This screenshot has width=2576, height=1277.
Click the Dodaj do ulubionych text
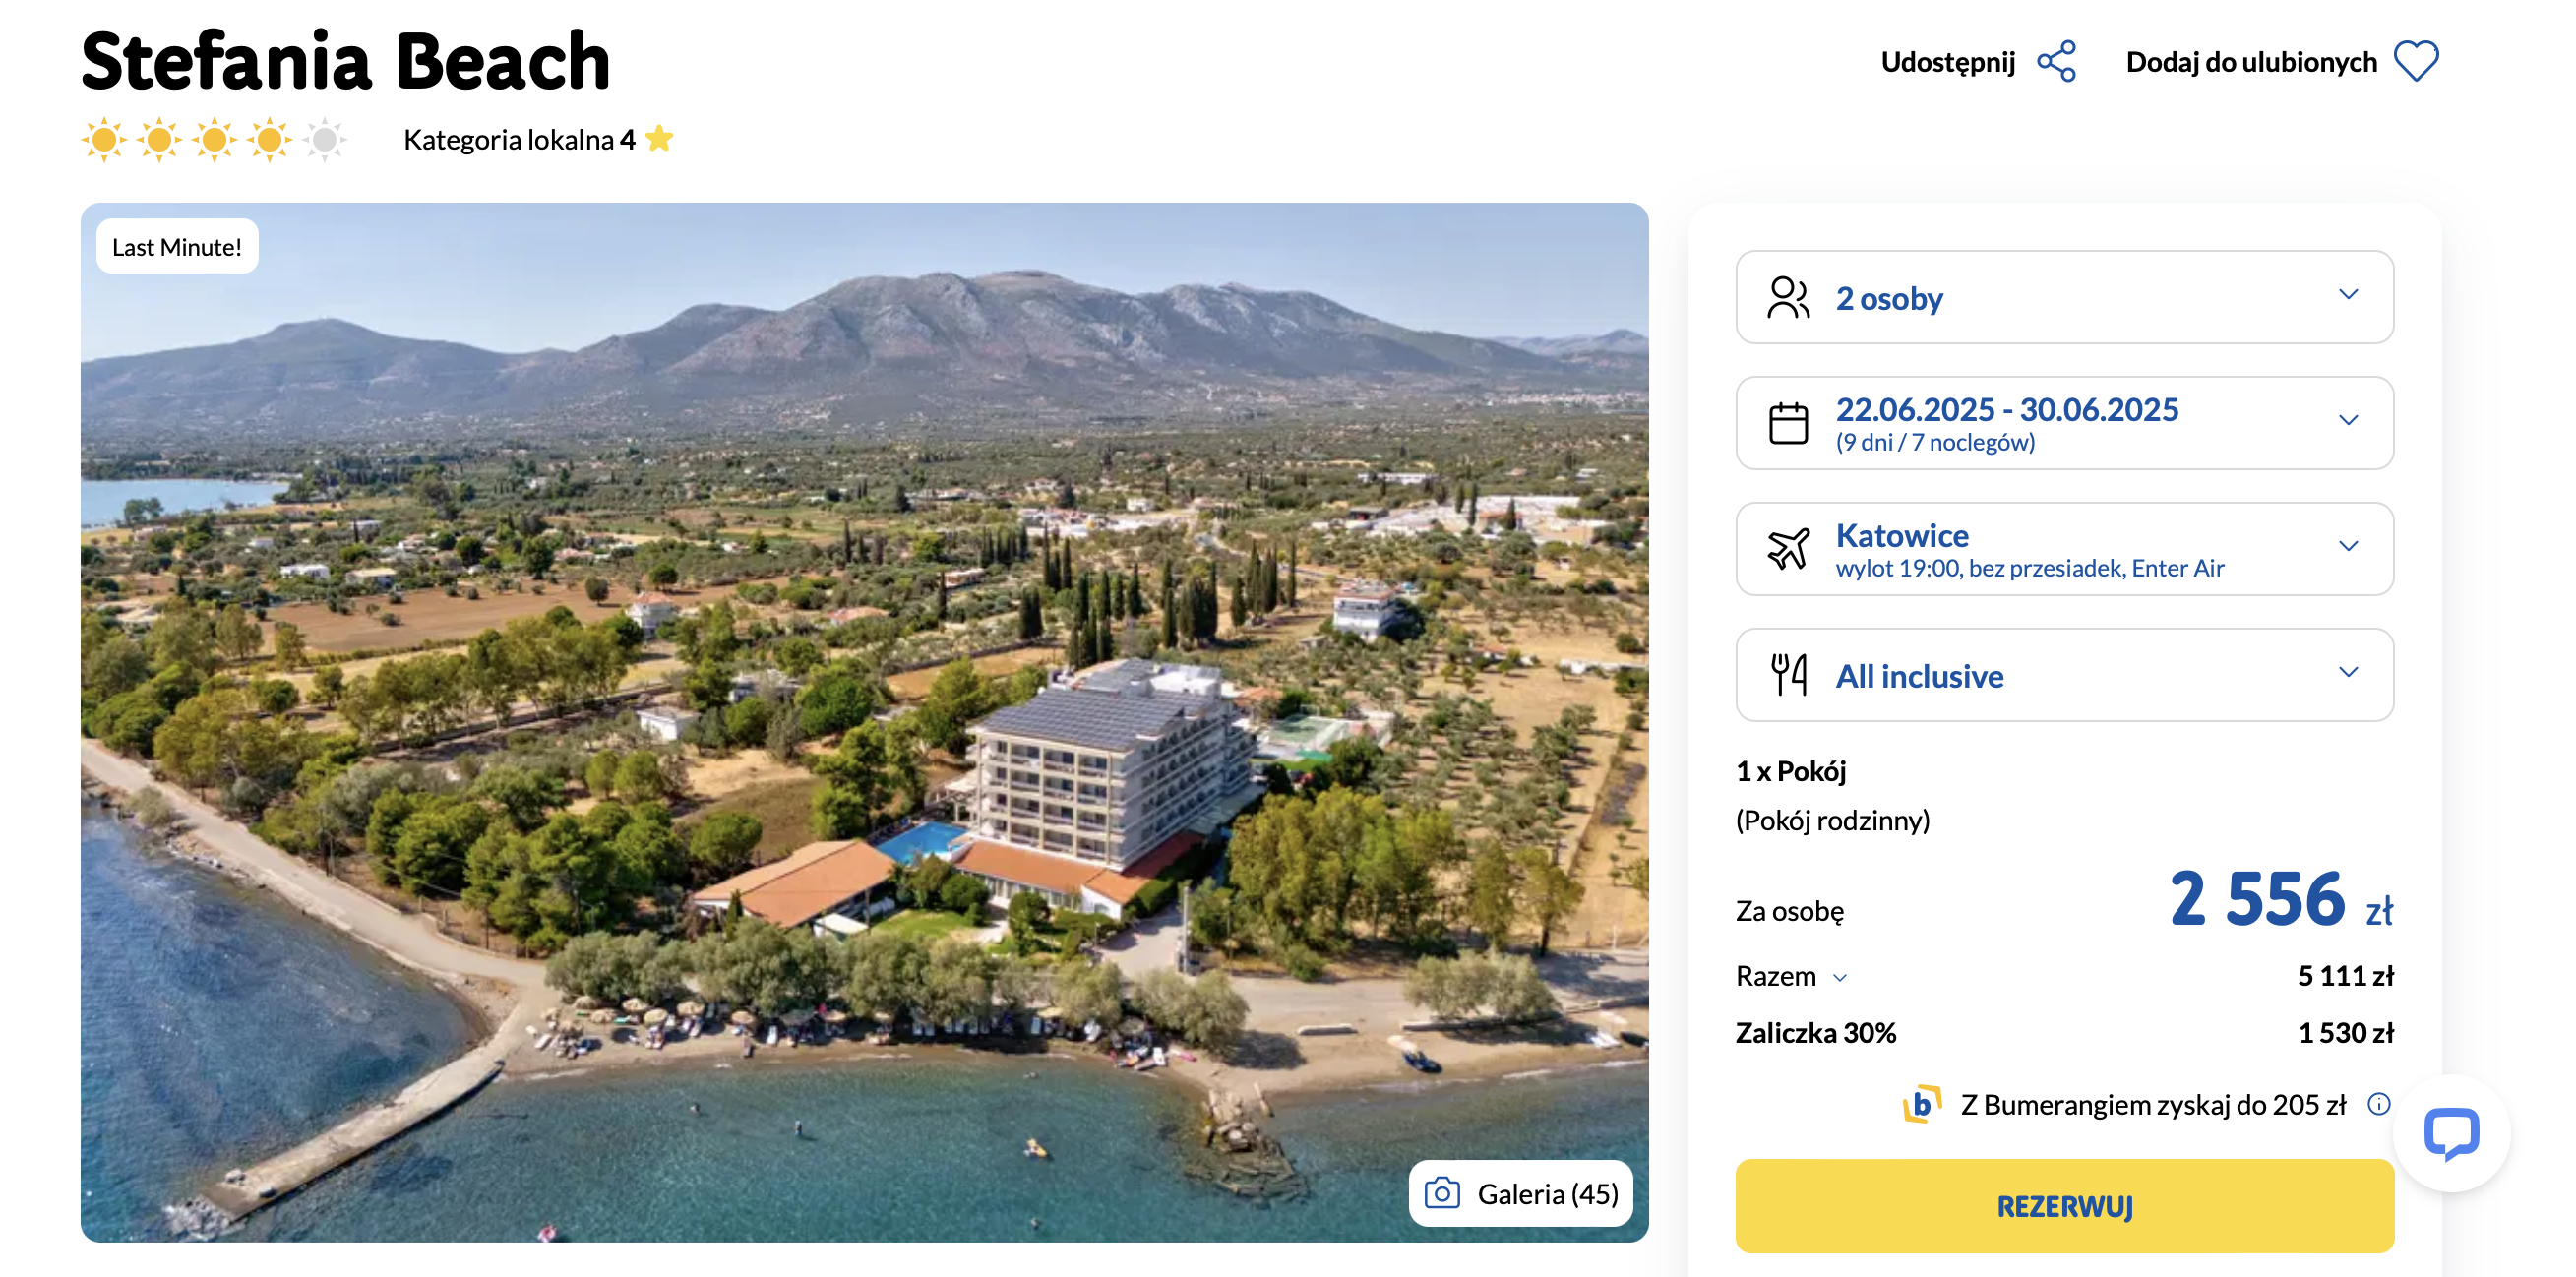point(2251,62)
